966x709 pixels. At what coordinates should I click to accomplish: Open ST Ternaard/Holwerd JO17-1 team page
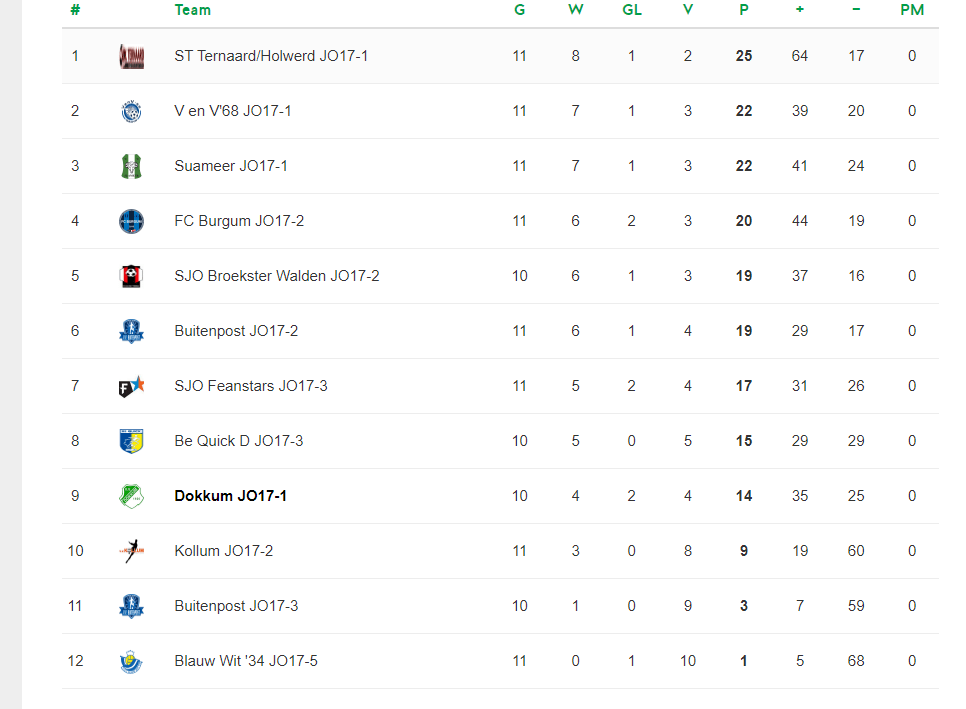[x=271, y=56]
